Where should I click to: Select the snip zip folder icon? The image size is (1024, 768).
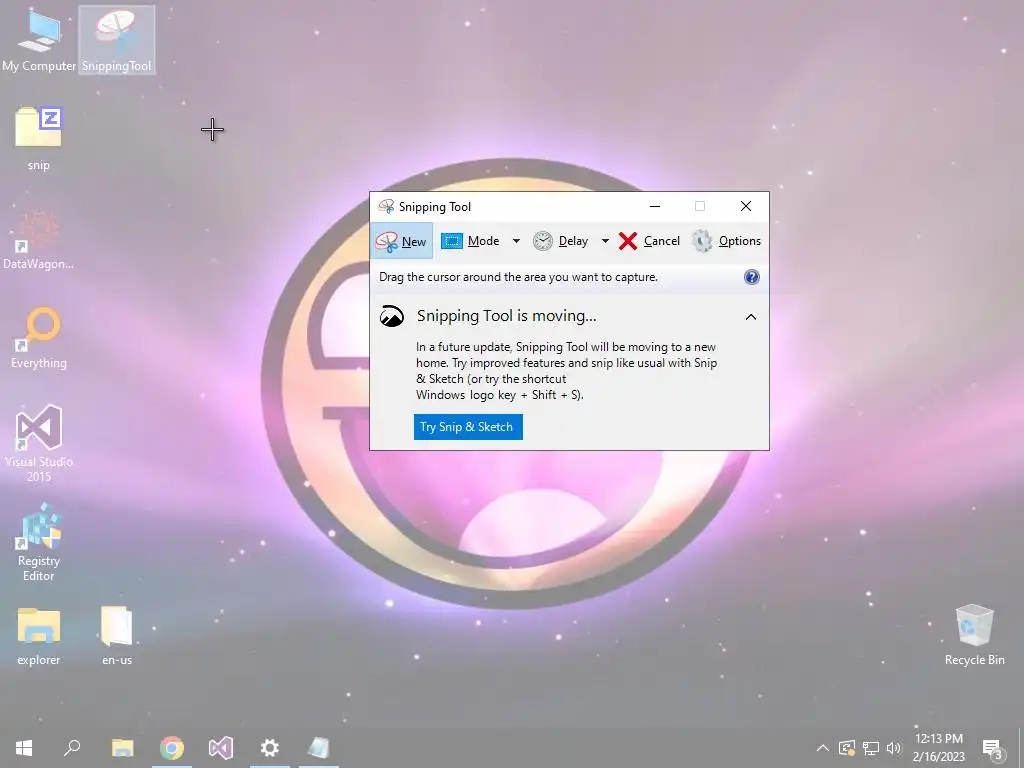point(39,138)
